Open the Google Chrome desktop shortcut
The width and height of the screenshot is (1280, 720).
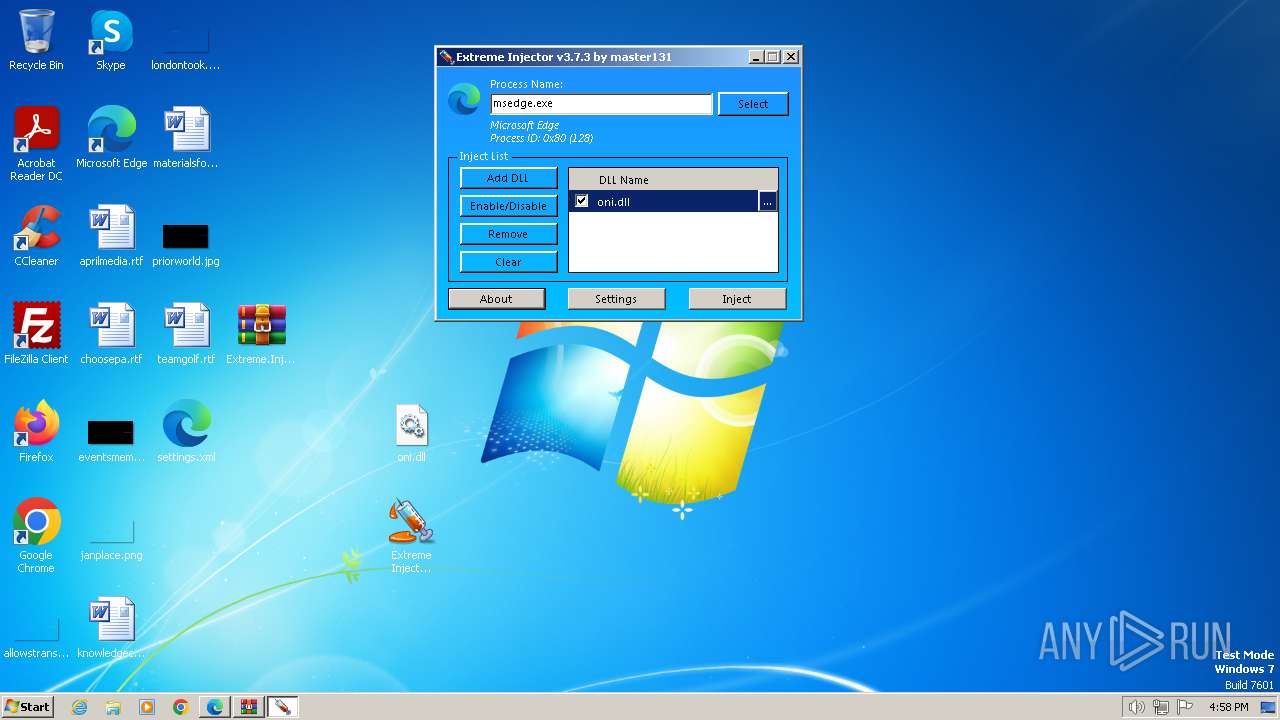tap(36, 536)
